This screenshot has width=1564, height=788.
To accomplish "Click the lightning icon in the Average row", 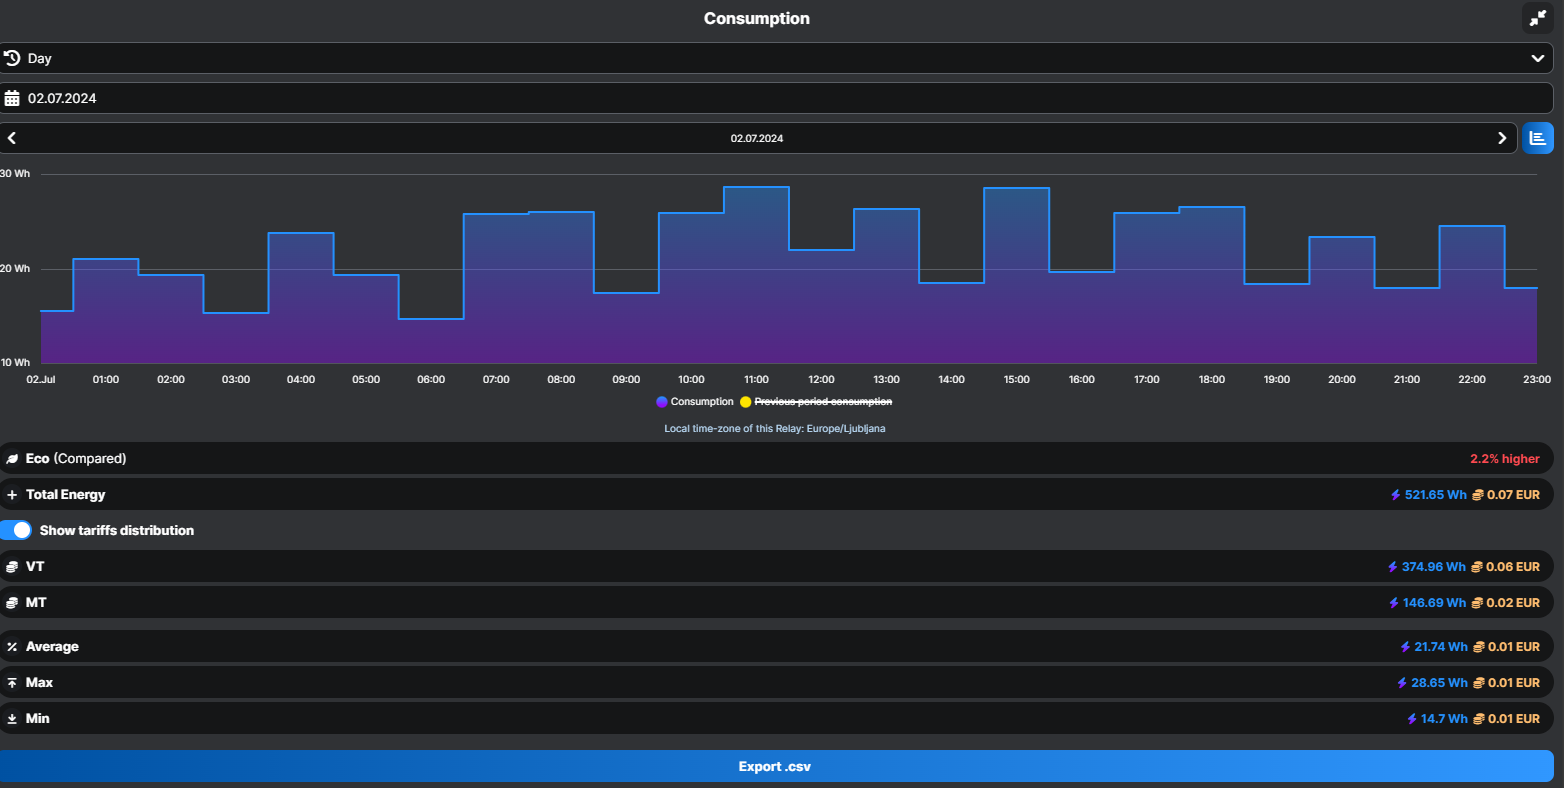I will pos(1405,647).
